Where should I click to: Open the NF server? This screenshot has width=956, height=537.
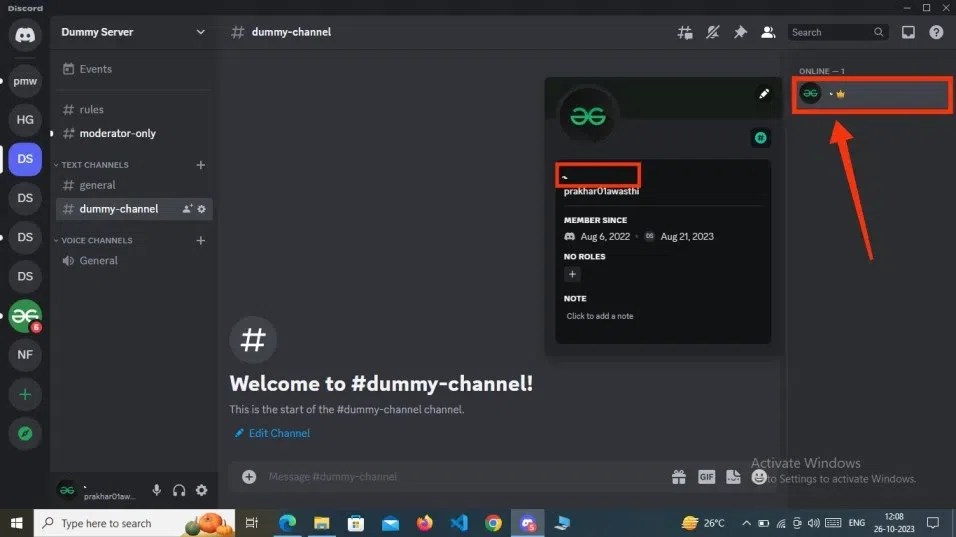(25, 355)
